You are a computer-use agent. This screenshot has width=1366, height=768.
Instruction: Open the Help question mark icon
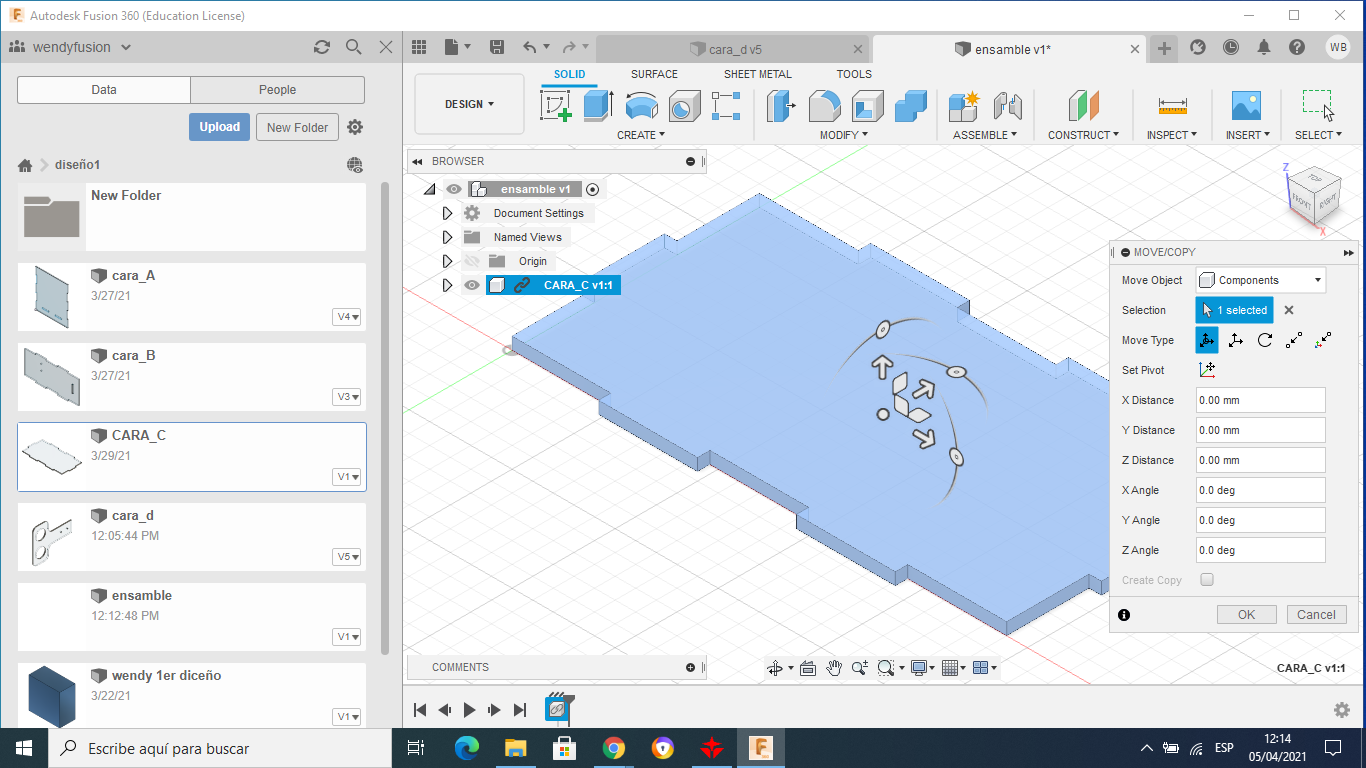[x=1297, y=47]
